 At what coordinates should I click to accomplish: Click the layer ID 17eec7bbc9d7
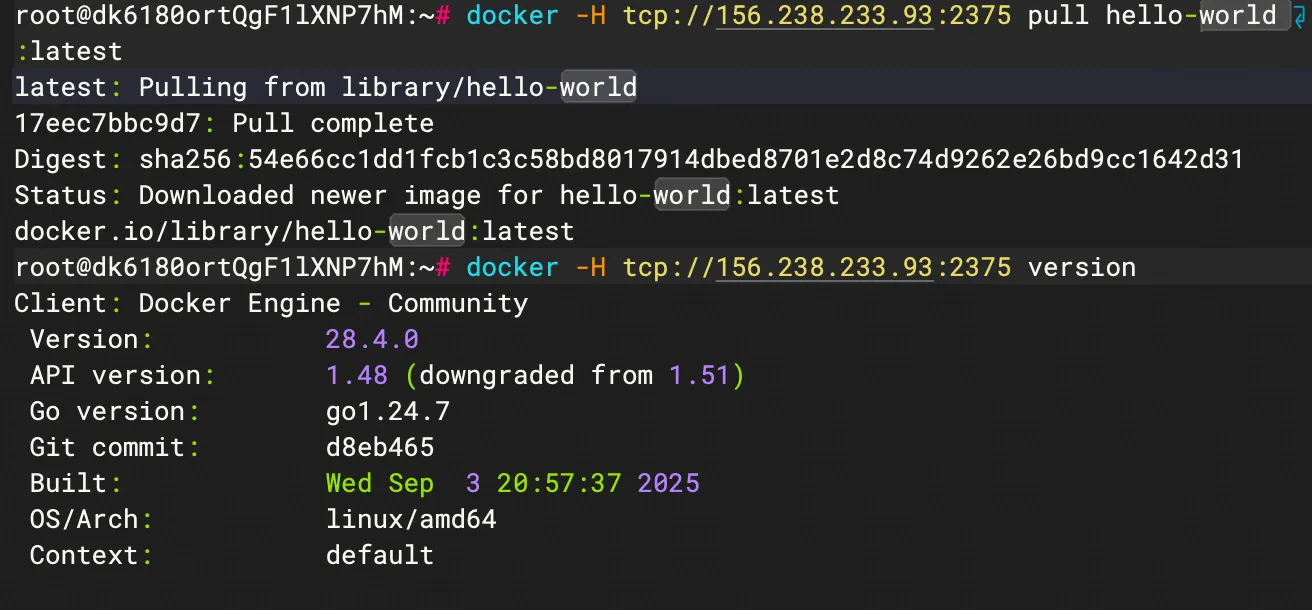(x=107, y=124)
